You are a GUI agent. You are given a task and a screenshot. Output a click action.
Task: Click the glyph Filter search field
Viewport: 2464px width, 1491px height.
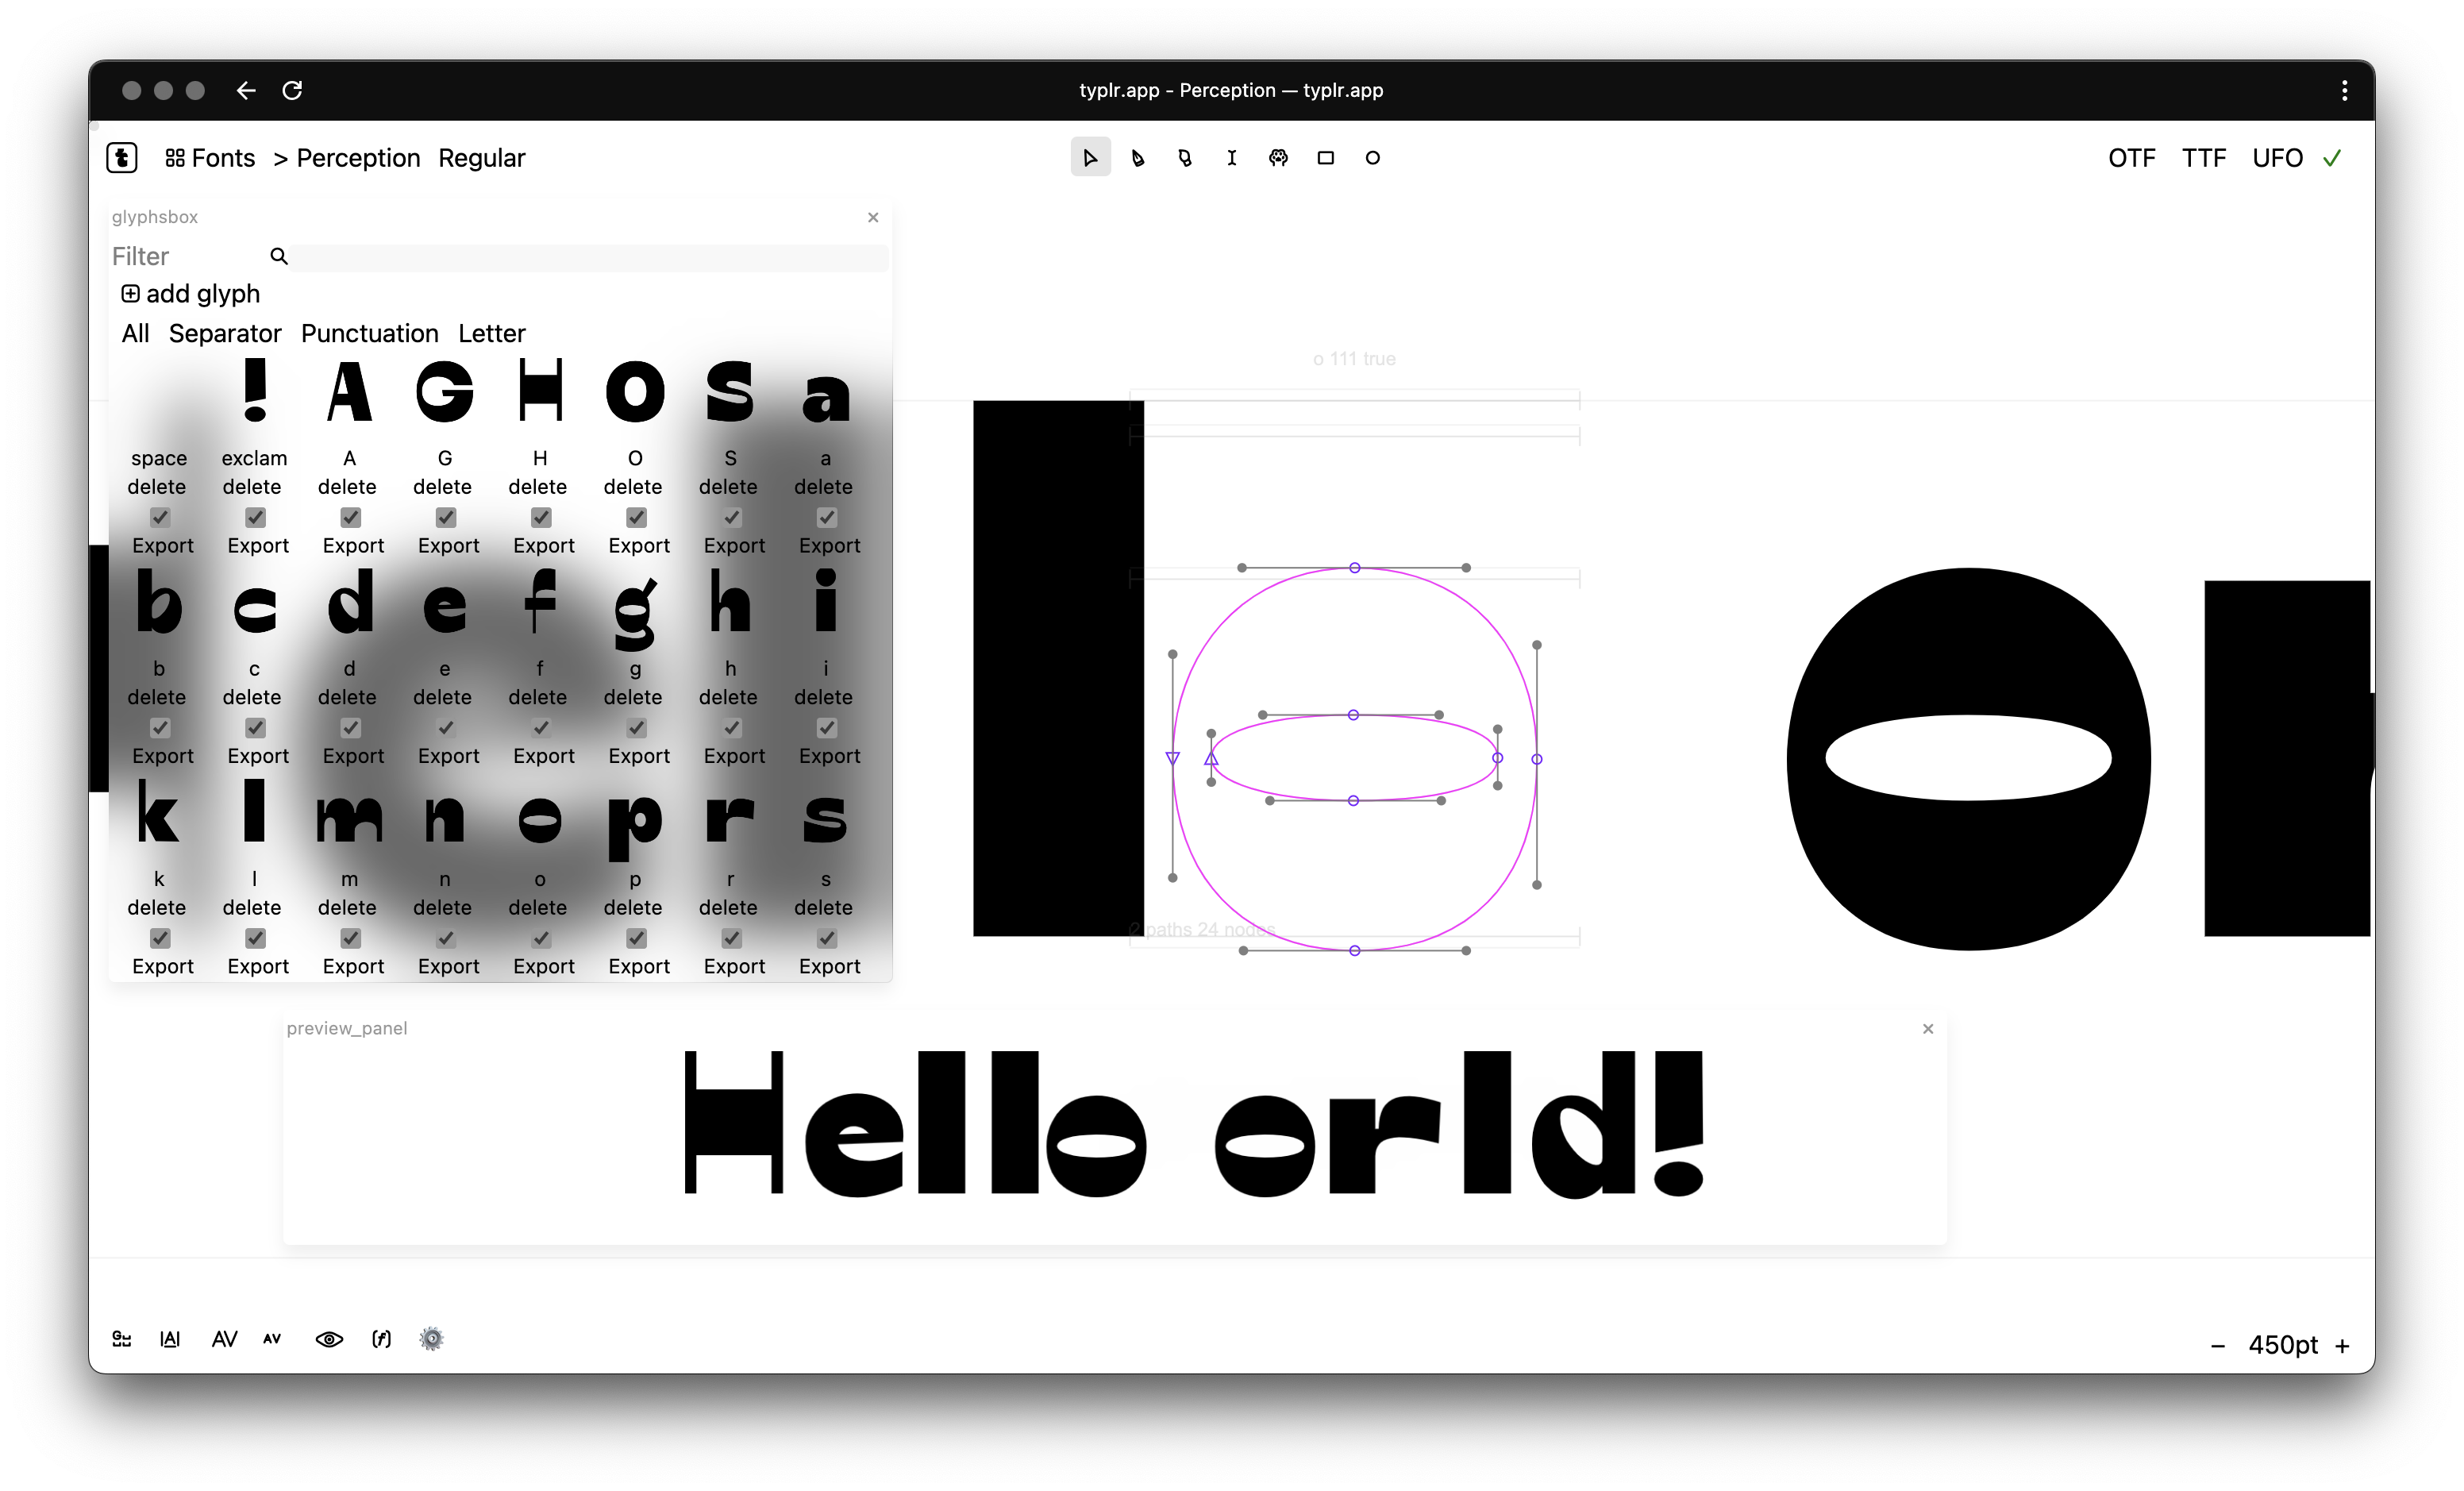[588, 257]
